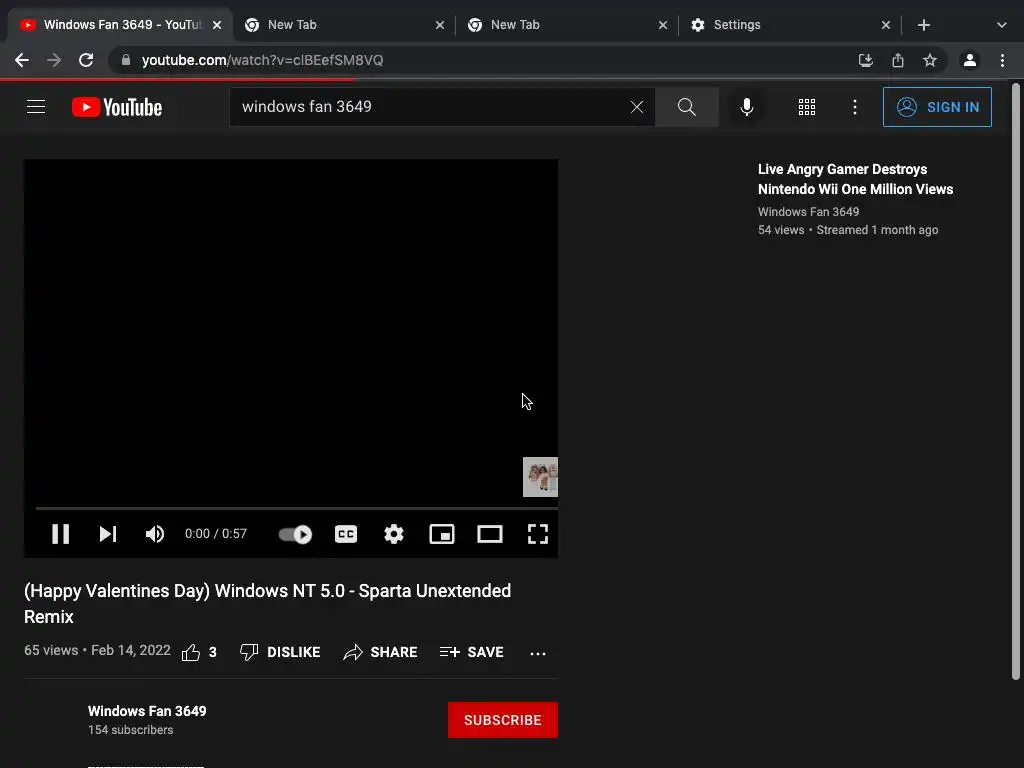
Task: Open video player settings gear
Action: [x=394, y=534]
